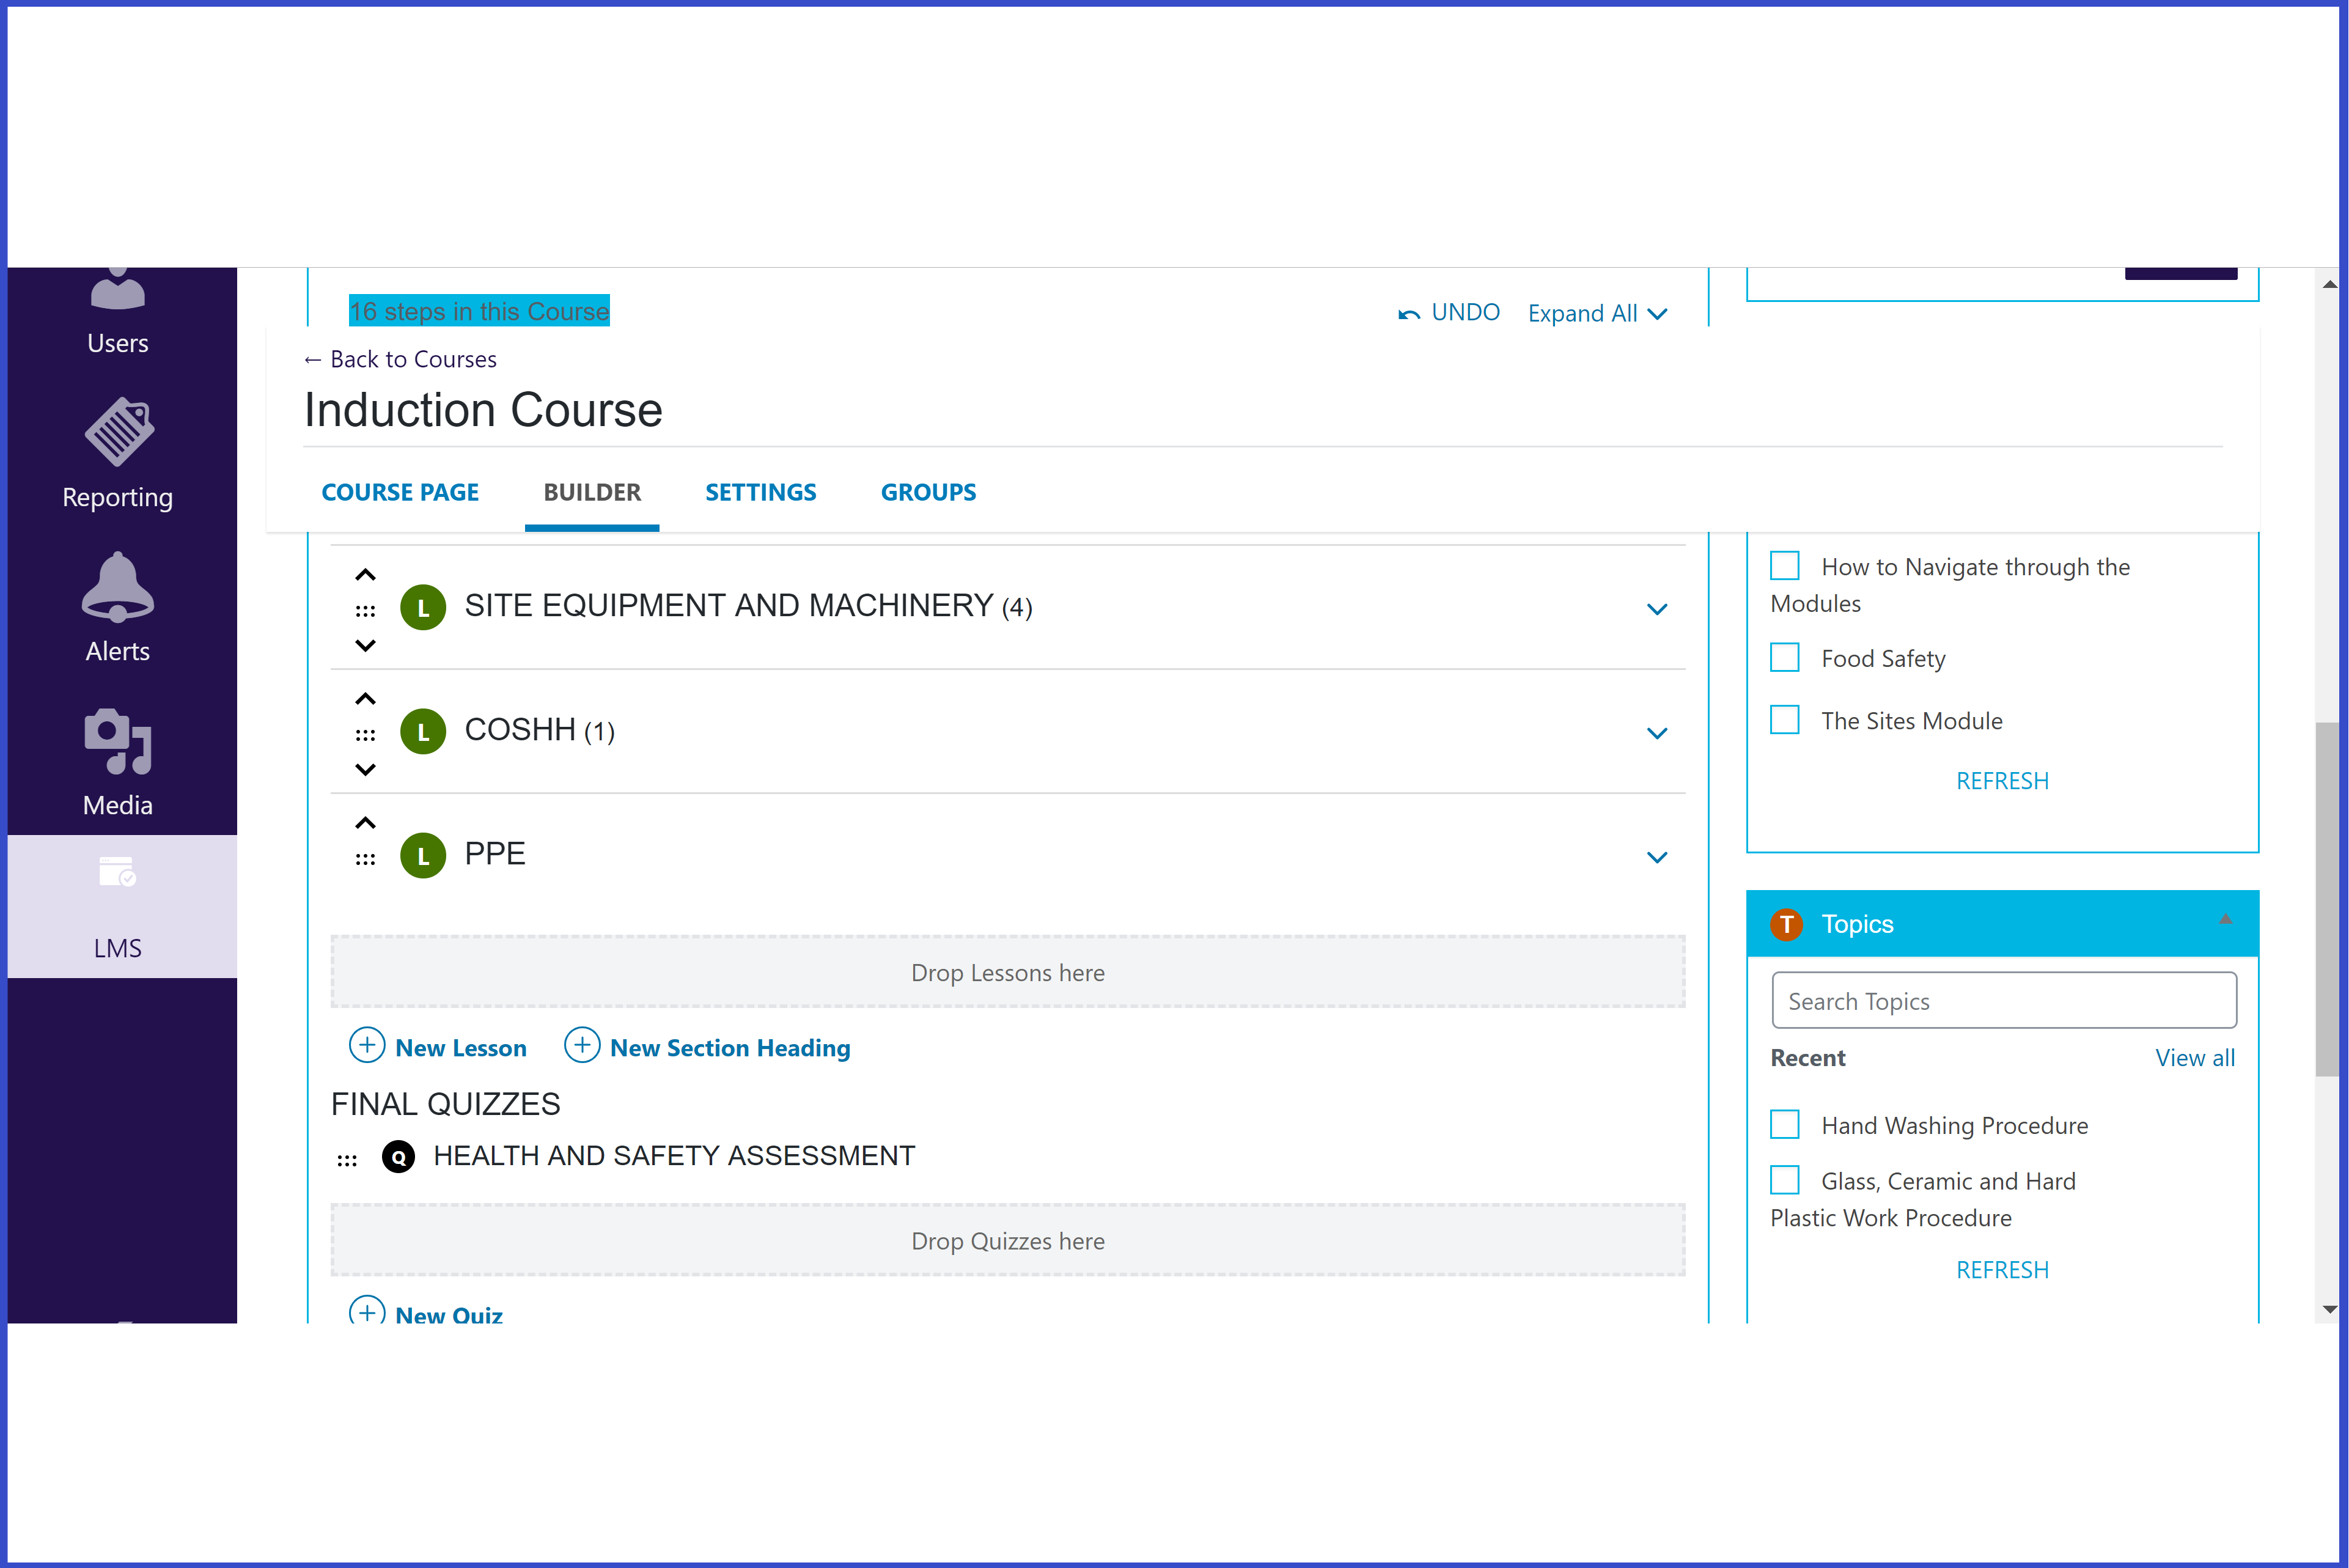Click the PPE lesson title
2349x1568 pixels.
click(495, 854)
